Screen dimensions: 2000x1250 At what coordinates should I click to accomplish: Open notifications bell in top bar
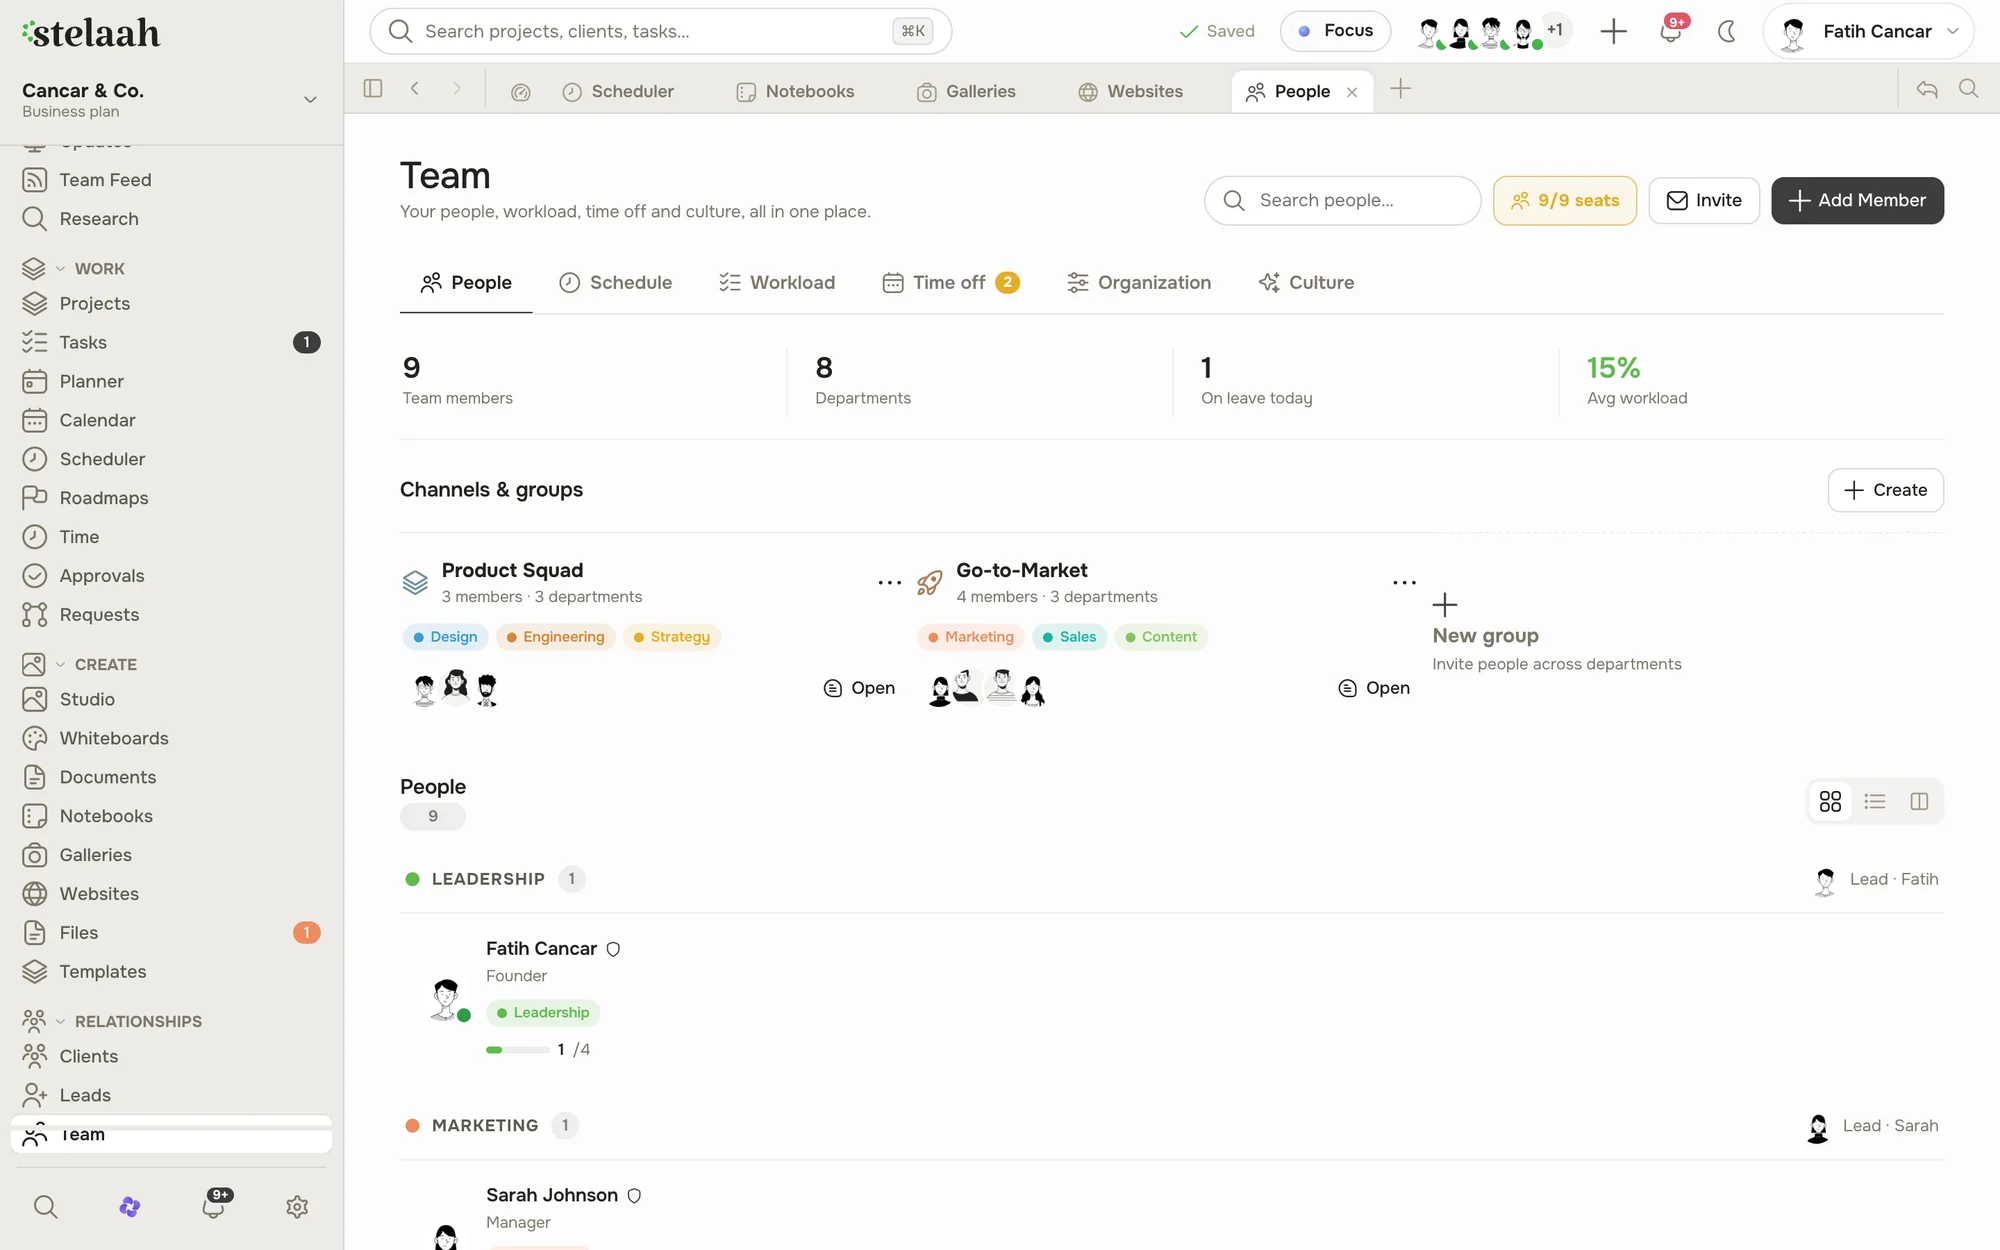click(1670, 31)
